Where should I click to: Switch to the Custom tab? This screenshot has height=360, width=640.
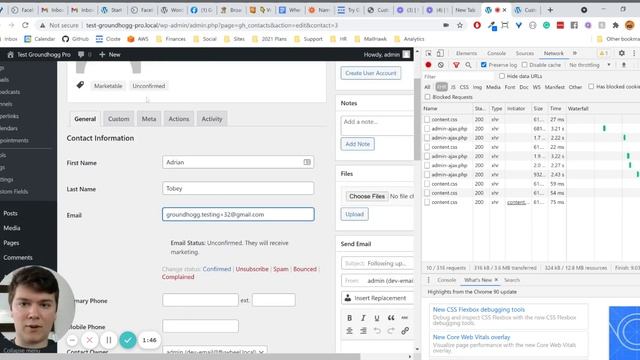[x=118, y=119]
